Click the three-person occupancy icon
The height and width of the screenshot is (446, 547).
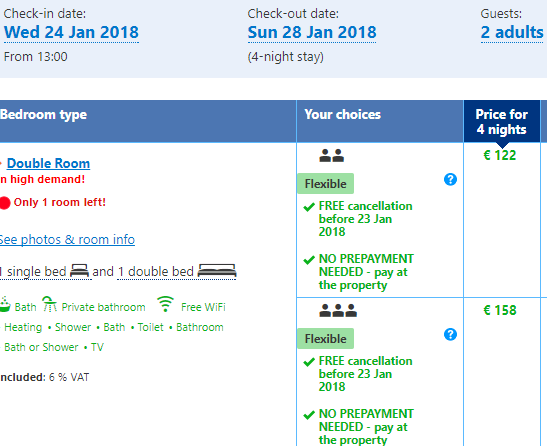click(x=338, y=311)
